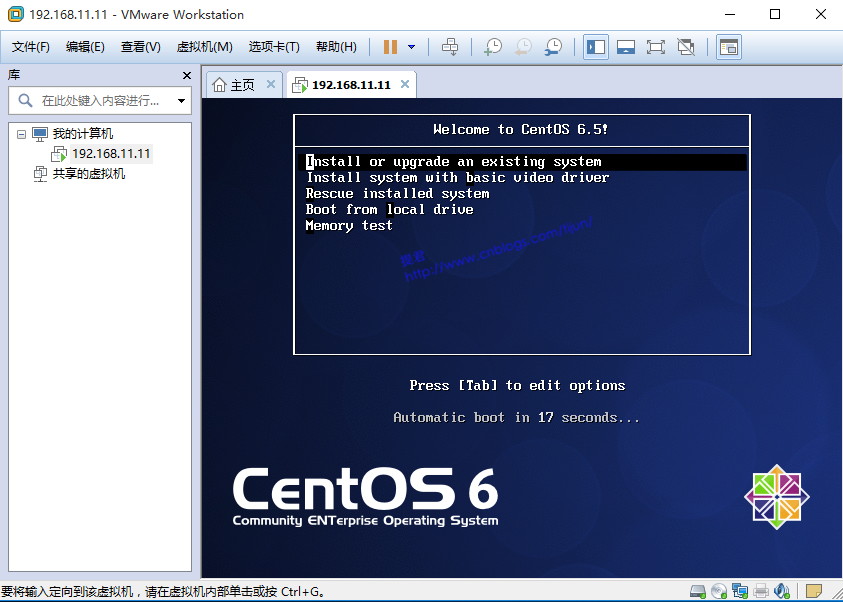The image size is (843, 602).
Task: Toggle the library sidebar view
Action: tap(596, 47)
